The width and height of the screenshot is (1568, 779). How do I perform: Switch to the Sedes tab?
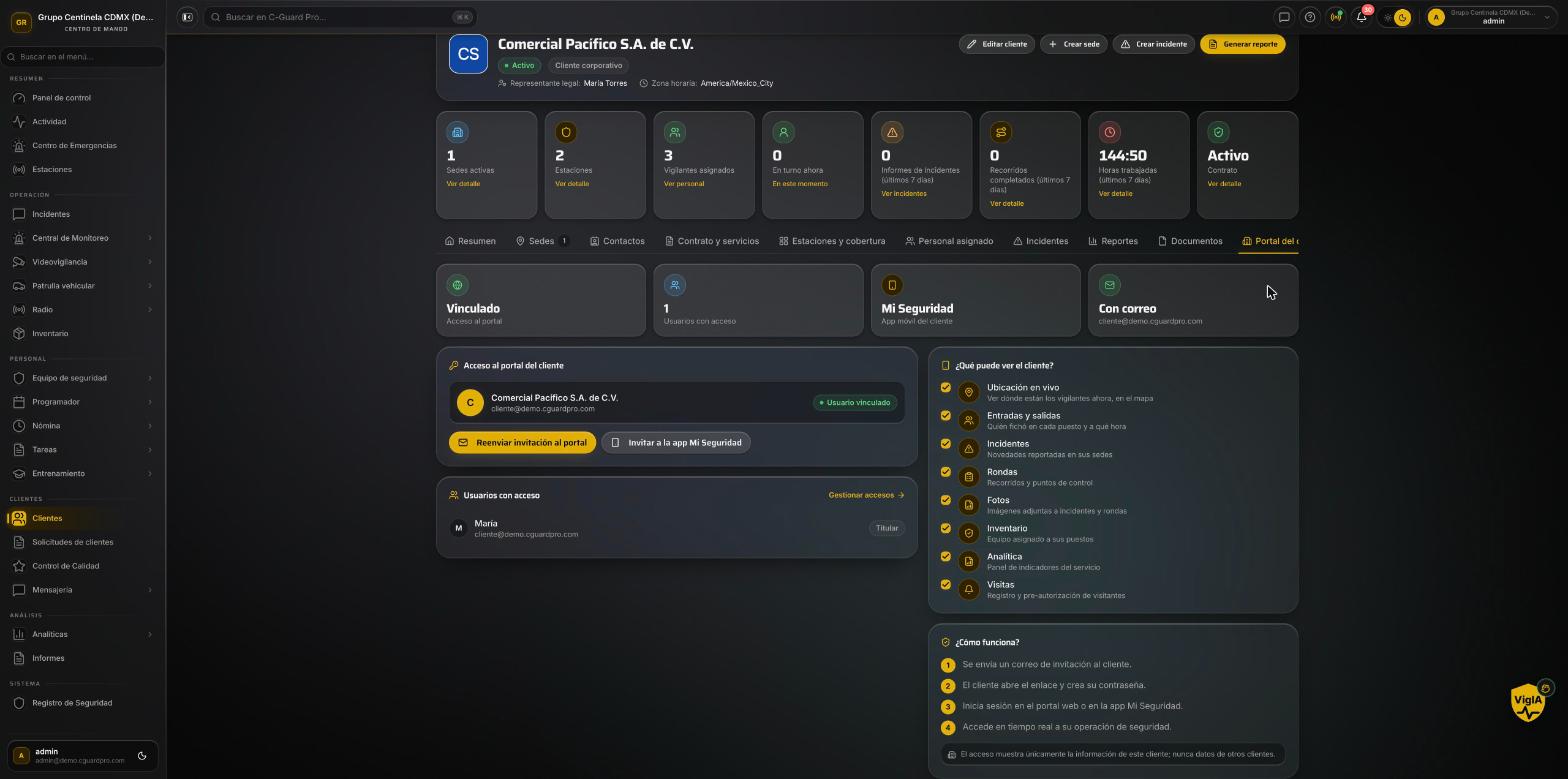[542, 241]
